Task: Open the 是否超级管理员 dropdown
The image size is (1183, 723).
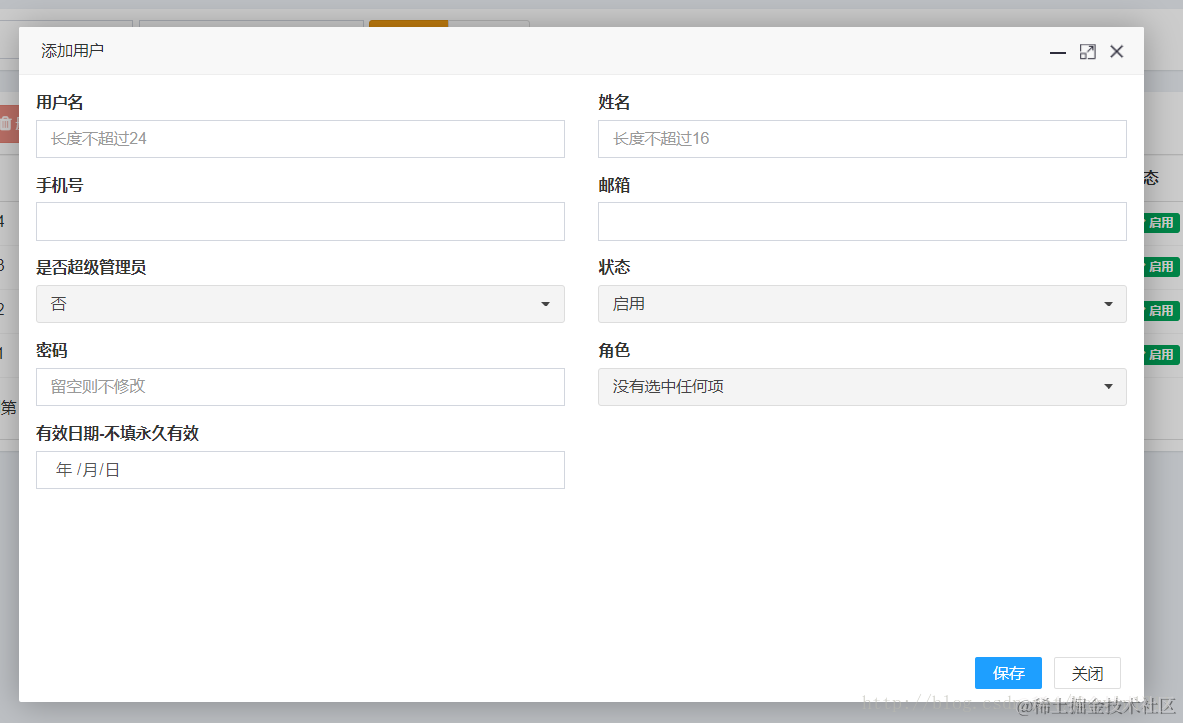Action: pyautogui.click(x=300, y=304)
